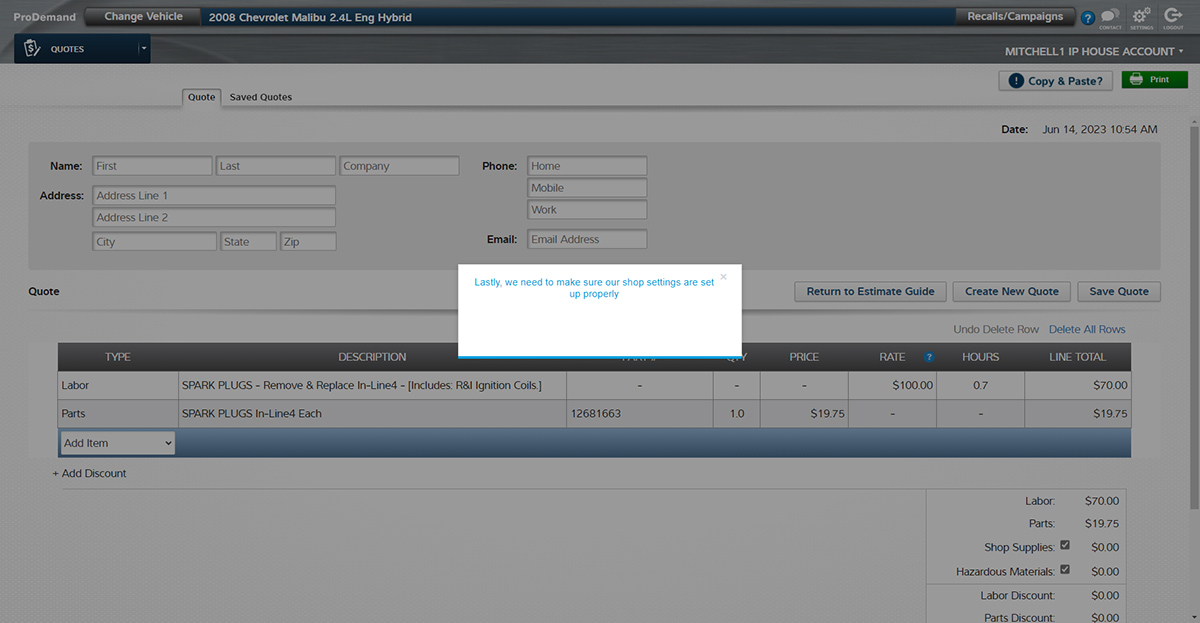
Task: Click the Copy & Paste exclamation icon
Action: [x=1016, y=81]
